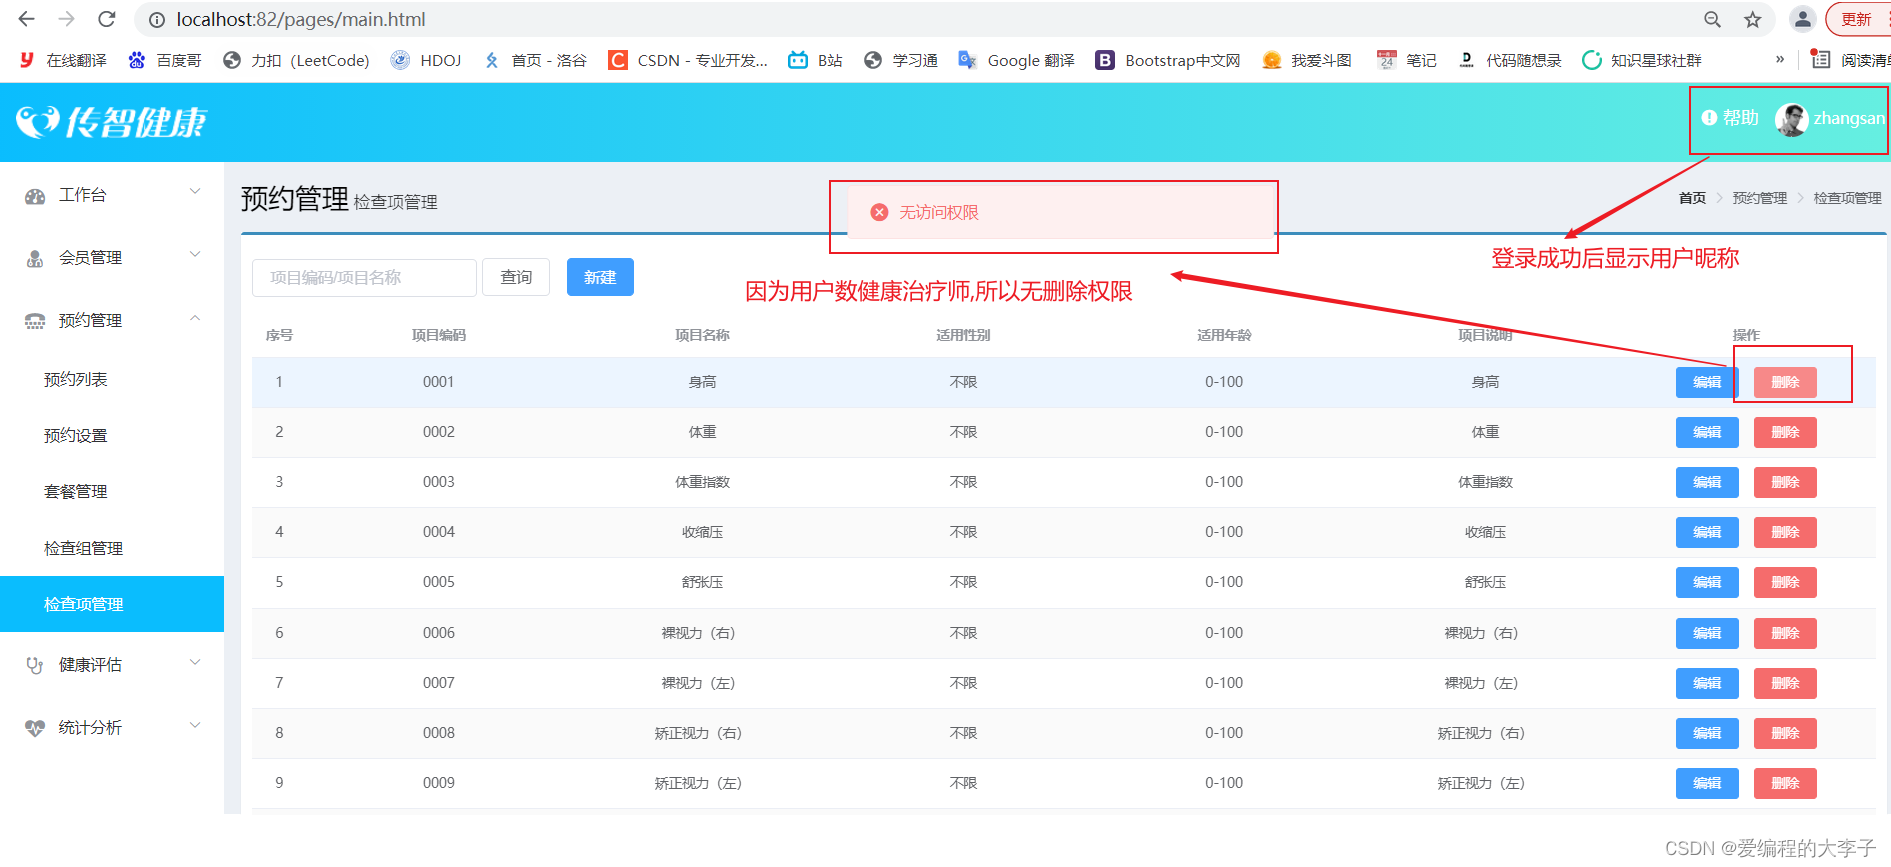Bookmark this page with the star icon
The height and width of the screenshot is (867, 1891).
point(1753,19)
